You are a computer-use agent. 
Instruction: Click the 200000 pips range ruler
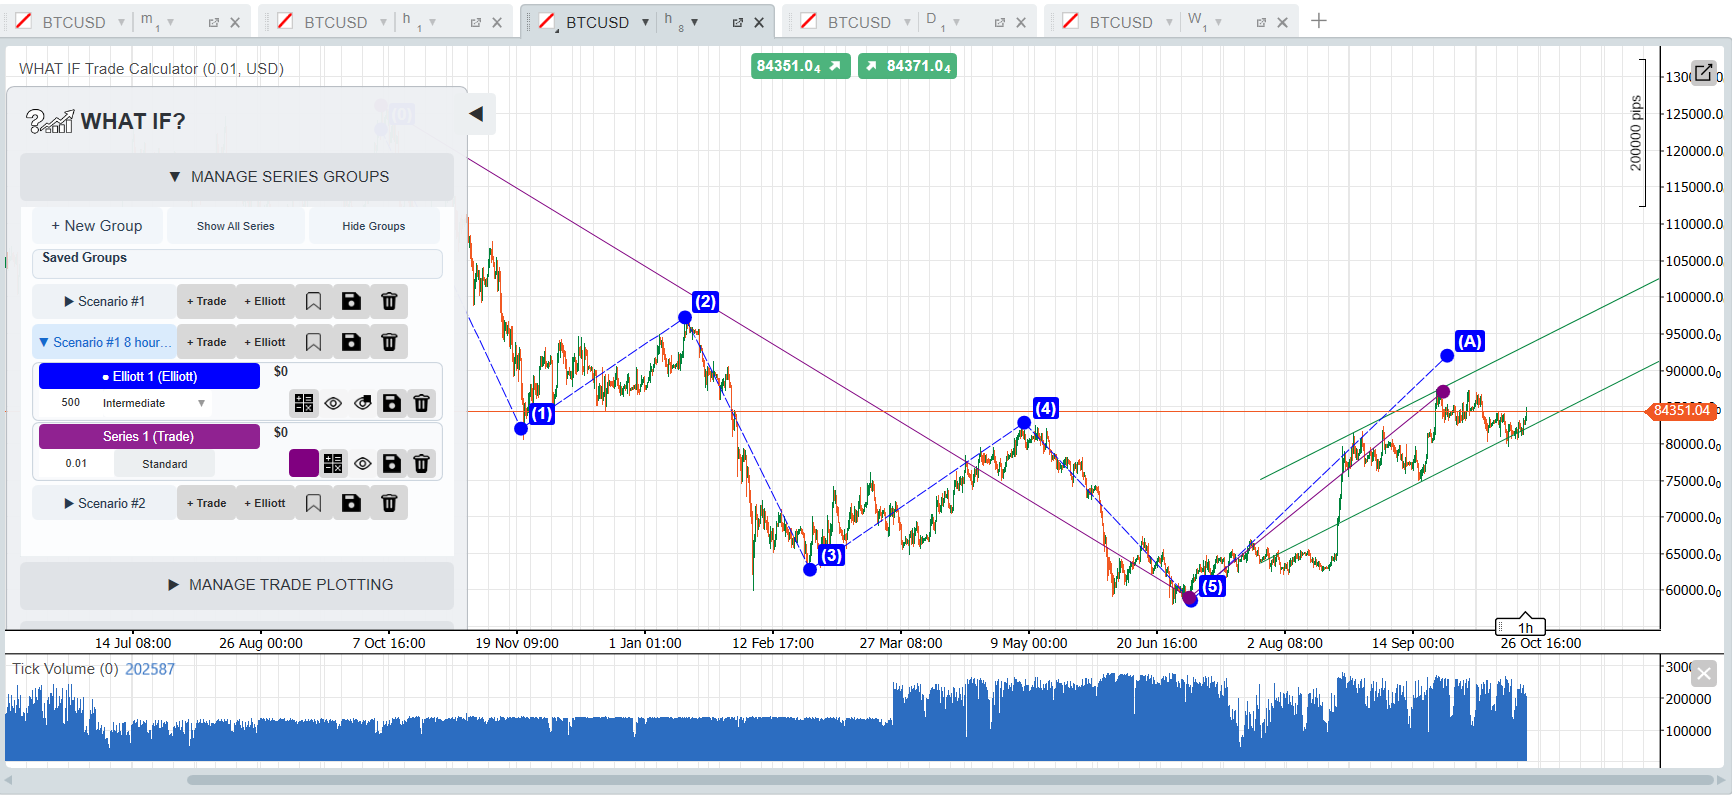point(1638,133)
